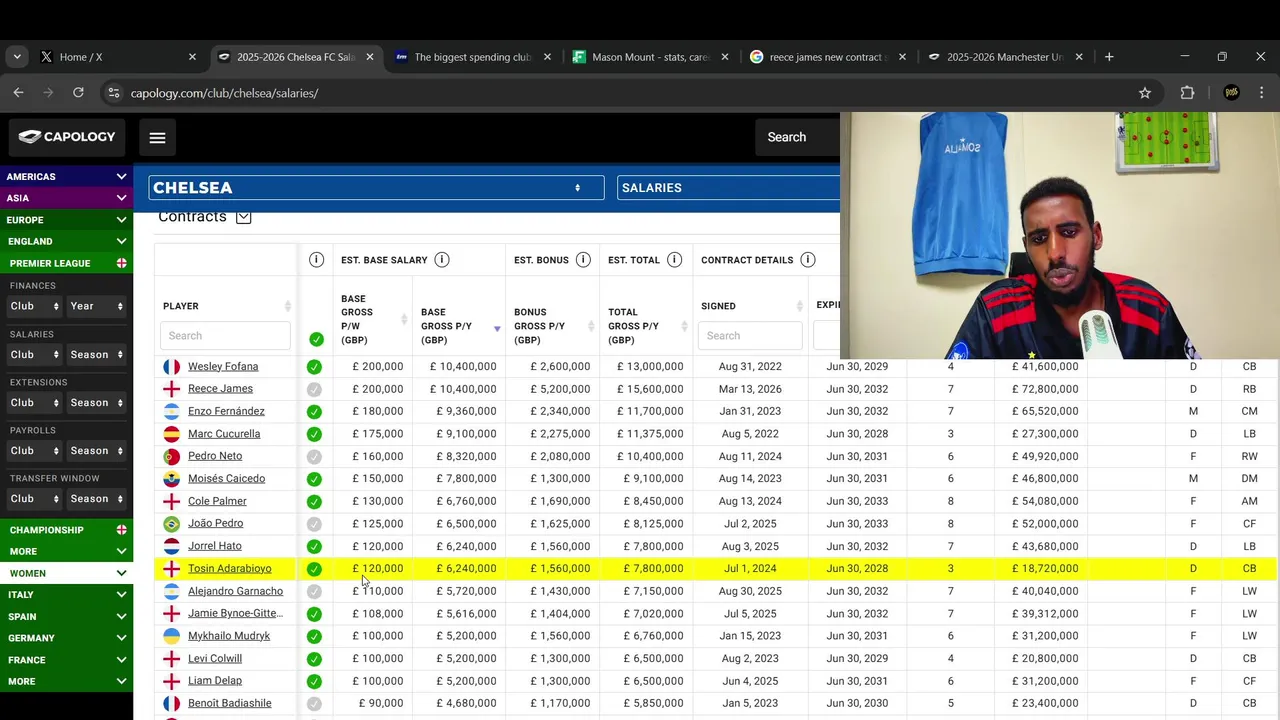
Task: Open Finances Club dropdown
Action: 34,306
